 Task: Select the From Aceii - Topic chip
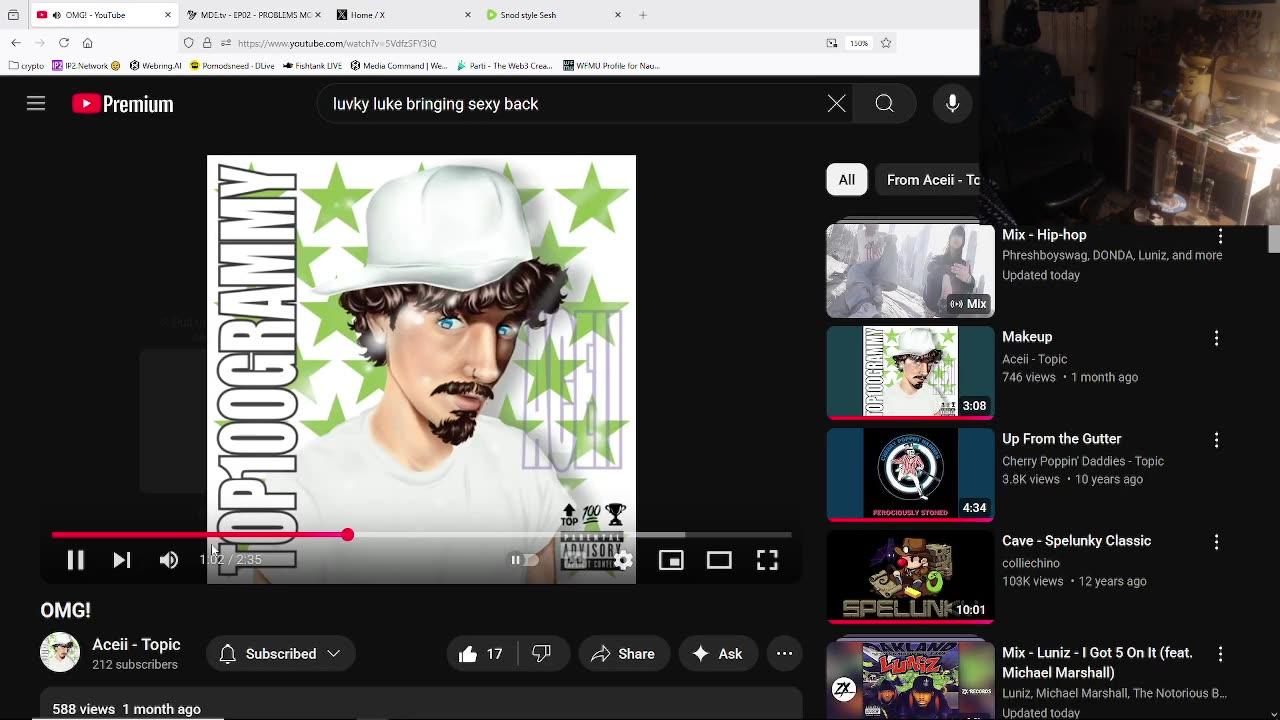pos(929,180)
